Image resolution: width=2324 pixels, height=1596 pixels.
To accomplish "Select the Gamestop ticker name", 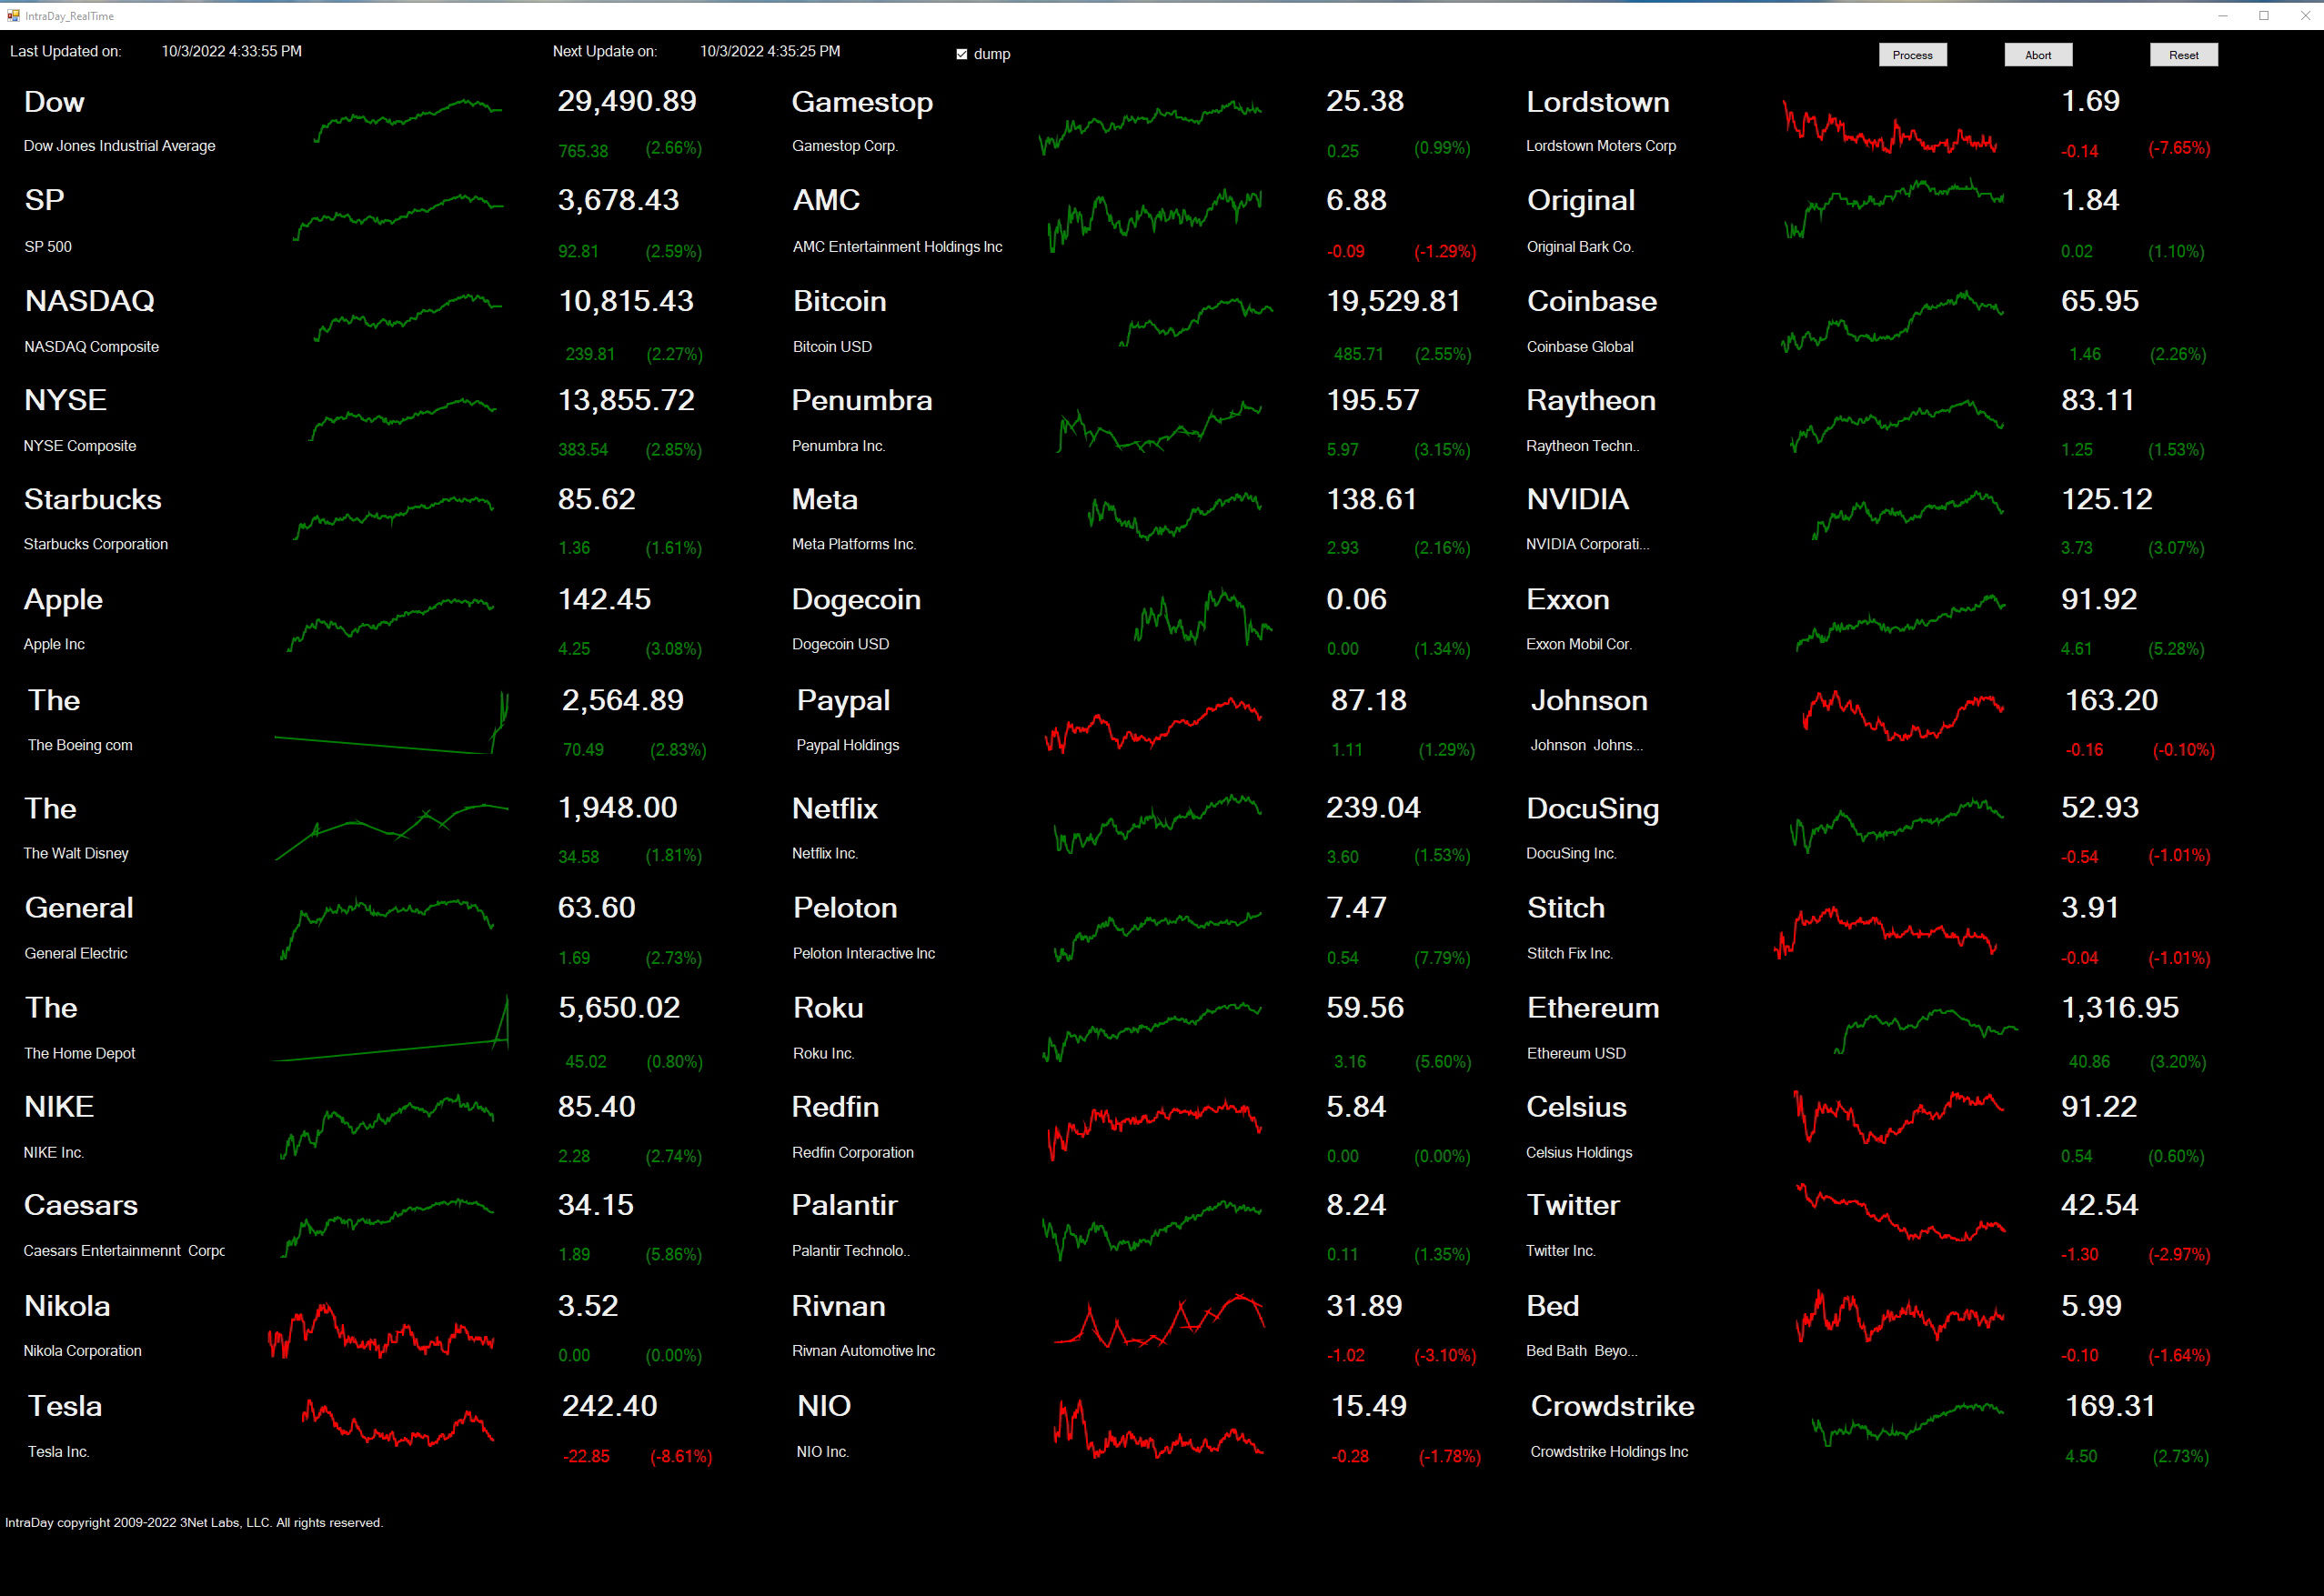I will (862, 102).
